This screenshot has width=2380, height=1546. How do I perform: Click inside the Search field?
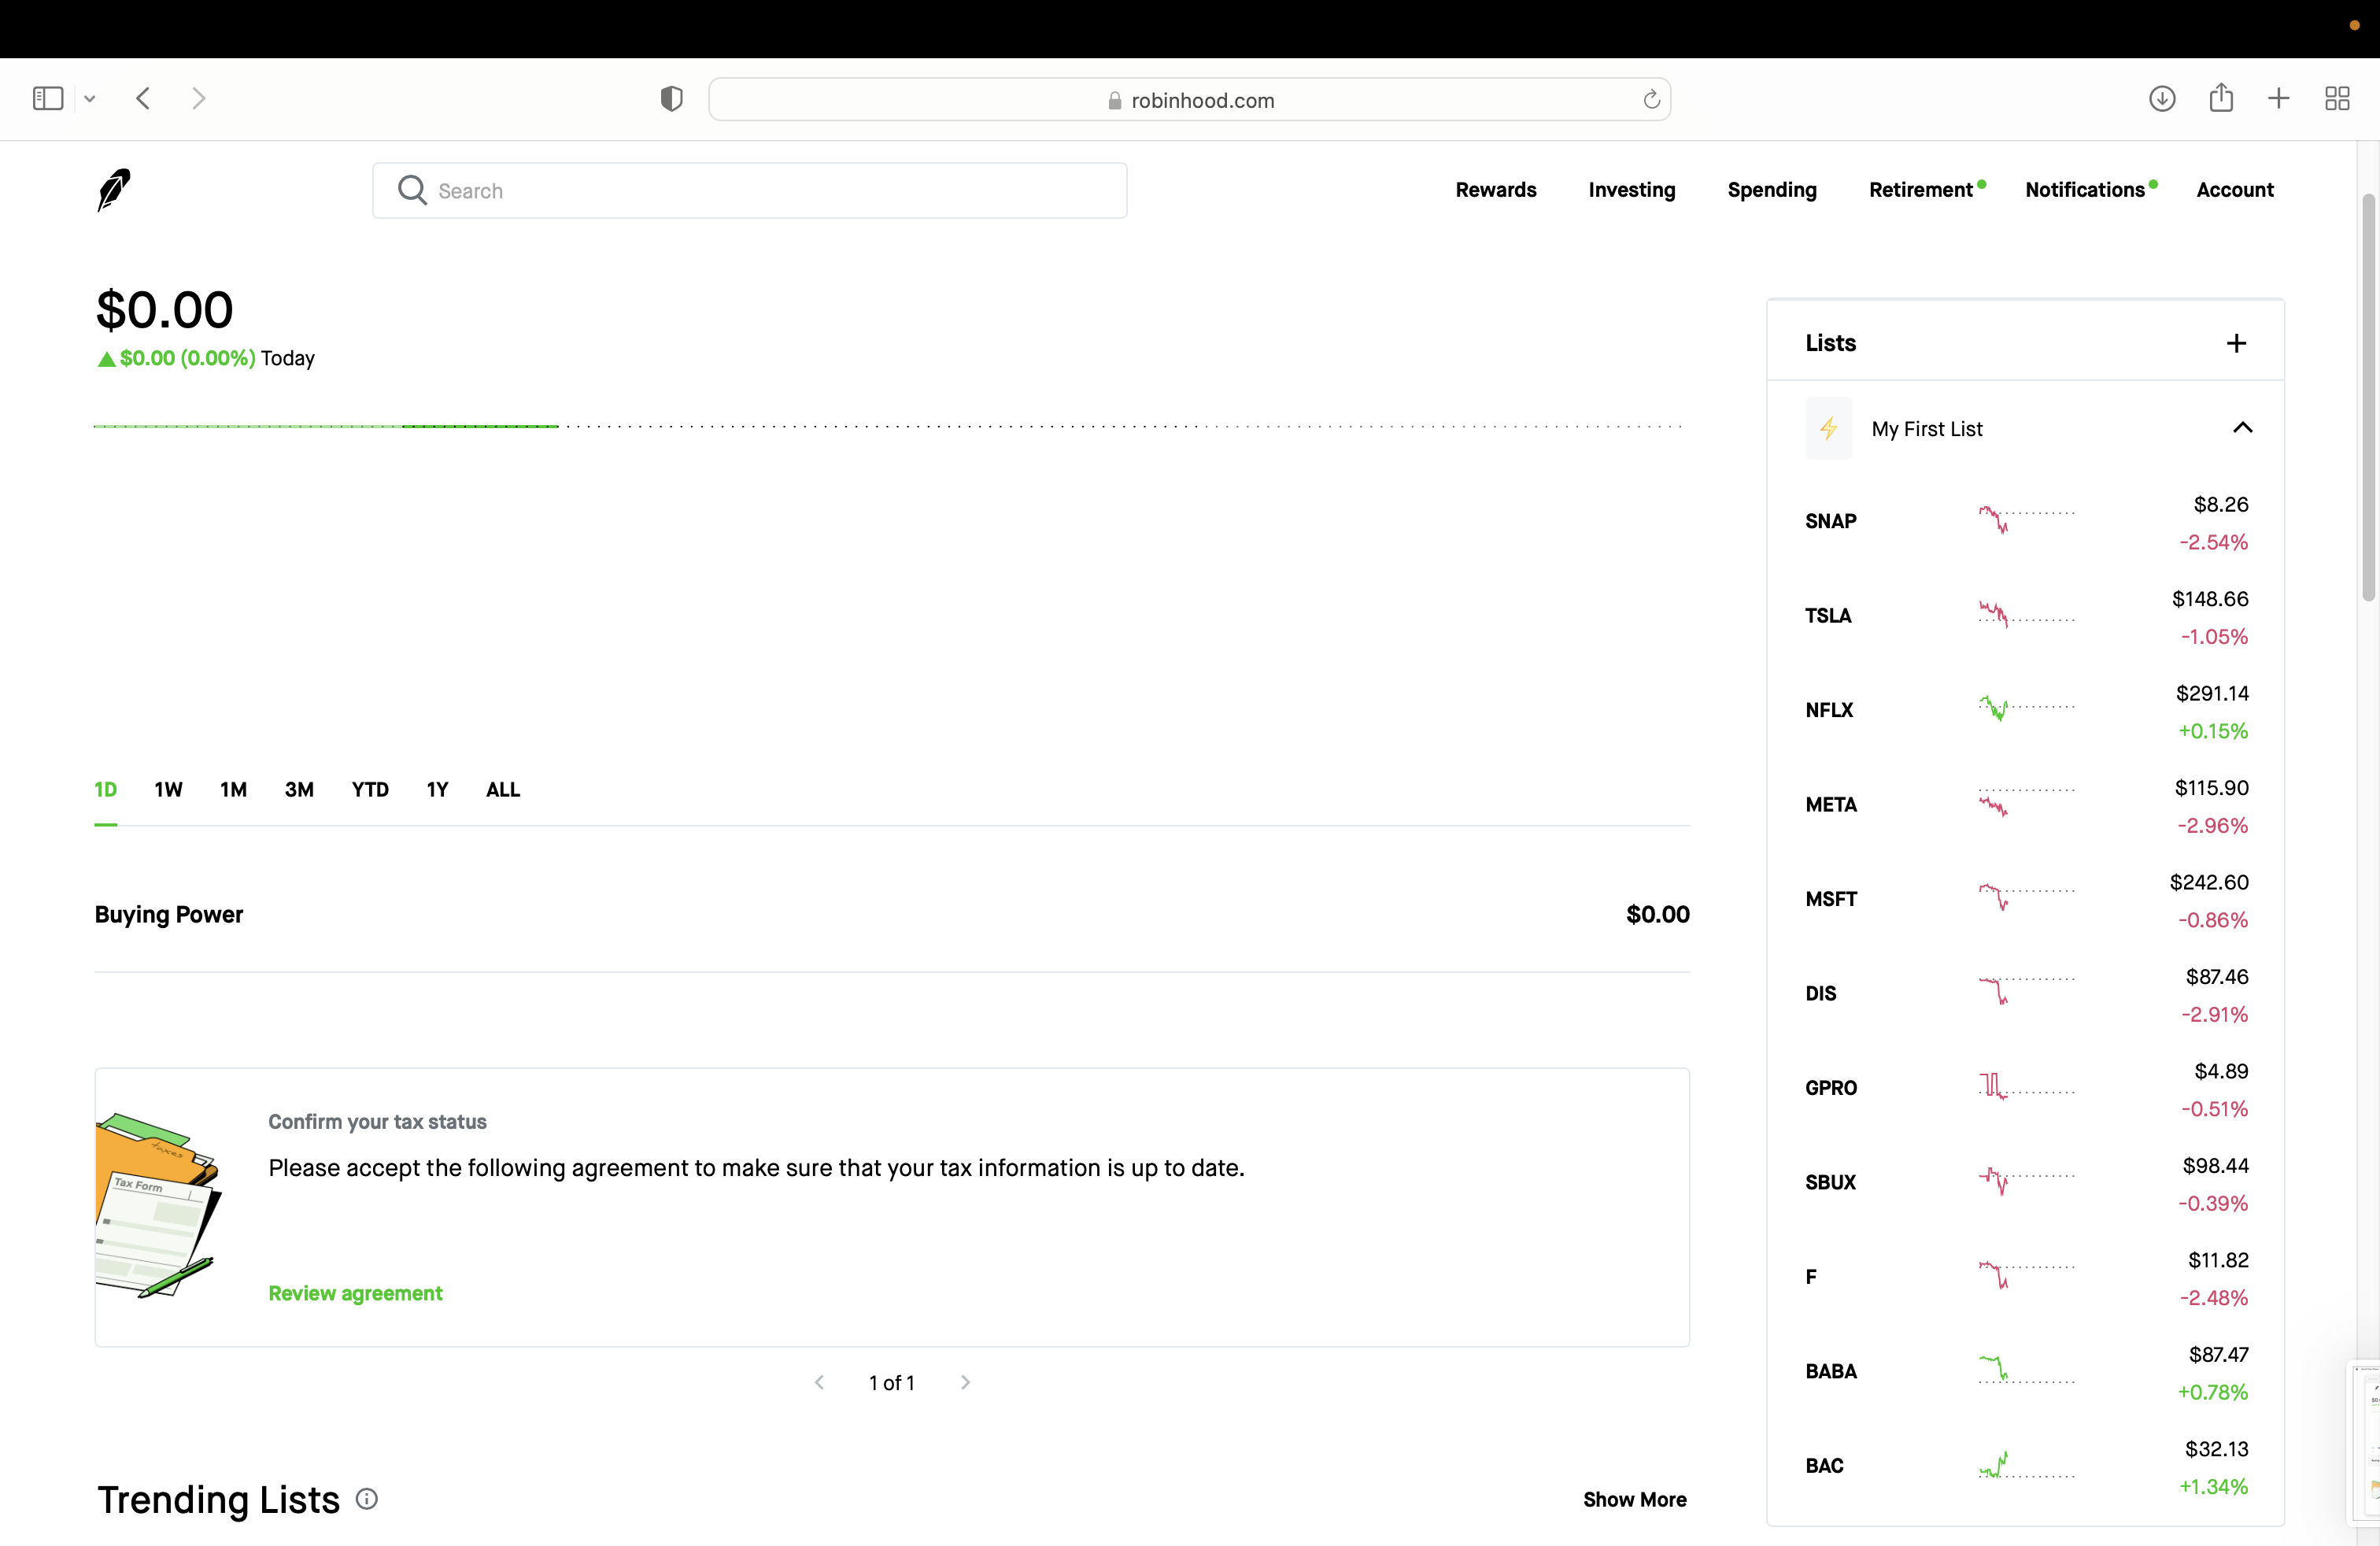point(749,190)
